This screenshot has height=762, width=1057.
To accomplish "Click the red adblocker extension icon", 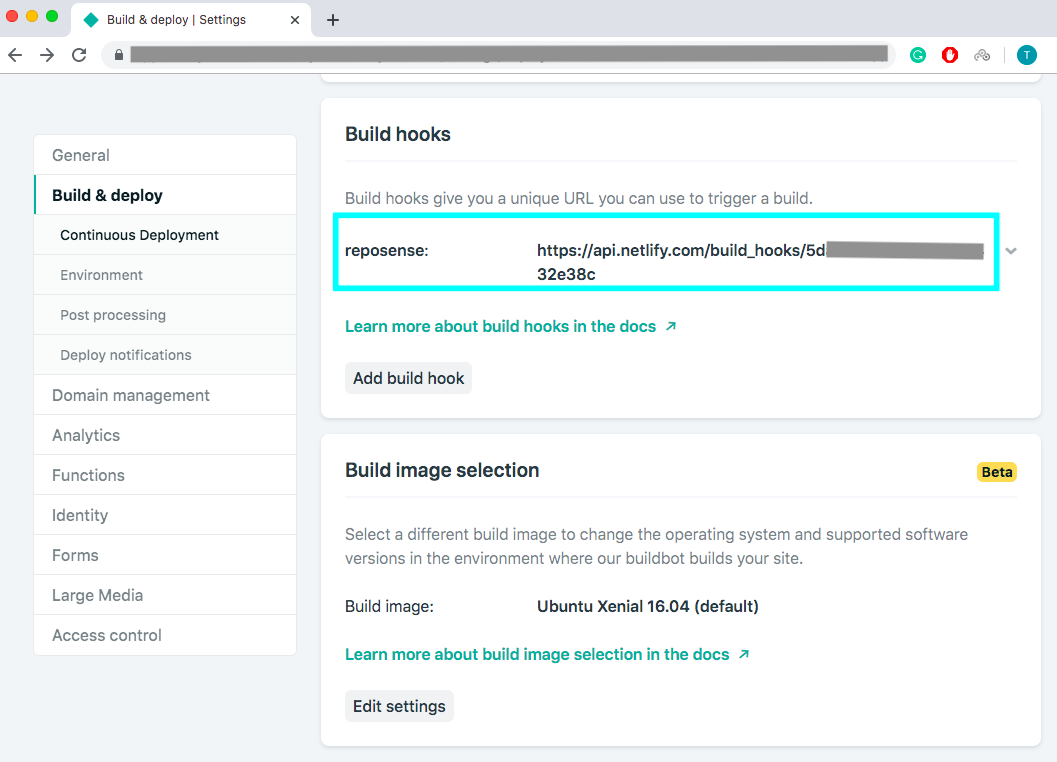I will tap(950, 55).
